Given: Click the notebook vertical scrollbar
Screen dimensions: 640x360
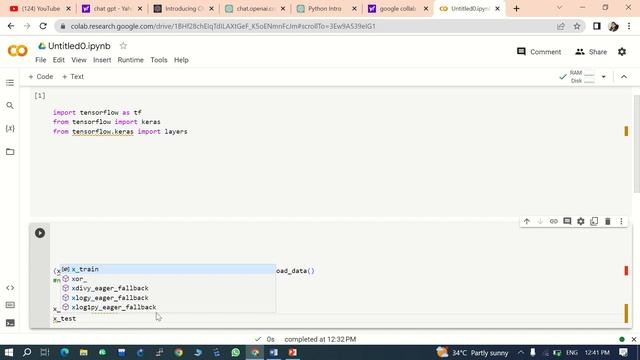Looking at the screenshot, I should pyautogui.click(x=636, y=144).
